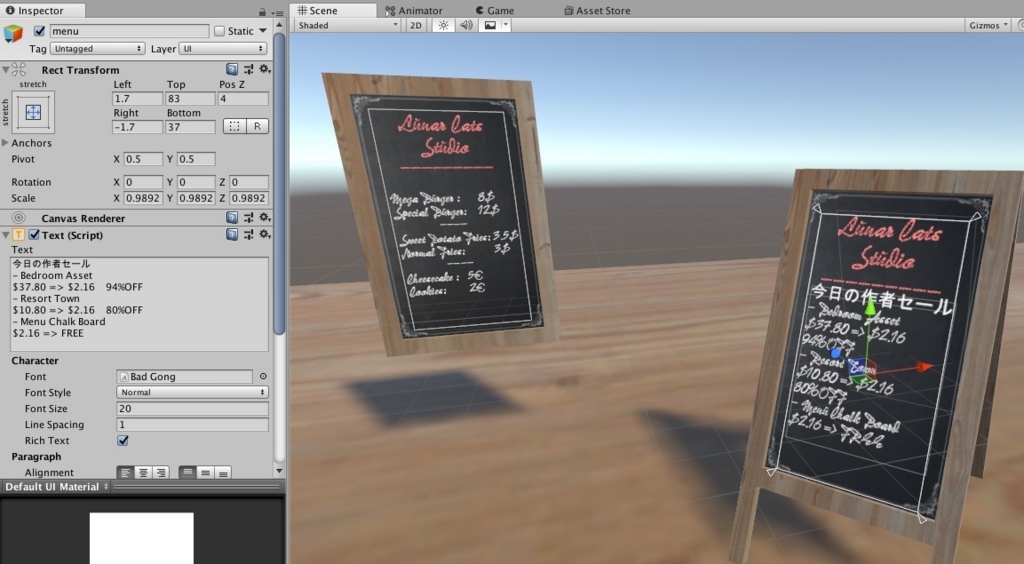Click the object name field containing menu
Image resolution: width=1024 pixels, height=564 pixels.
click(x=129, y=31)
